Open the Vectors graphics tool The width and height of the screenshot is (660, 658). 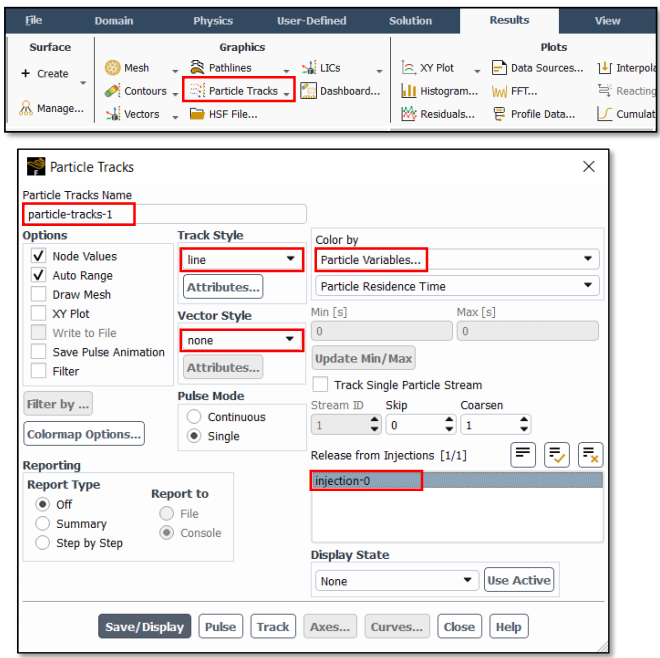[132, 114]
